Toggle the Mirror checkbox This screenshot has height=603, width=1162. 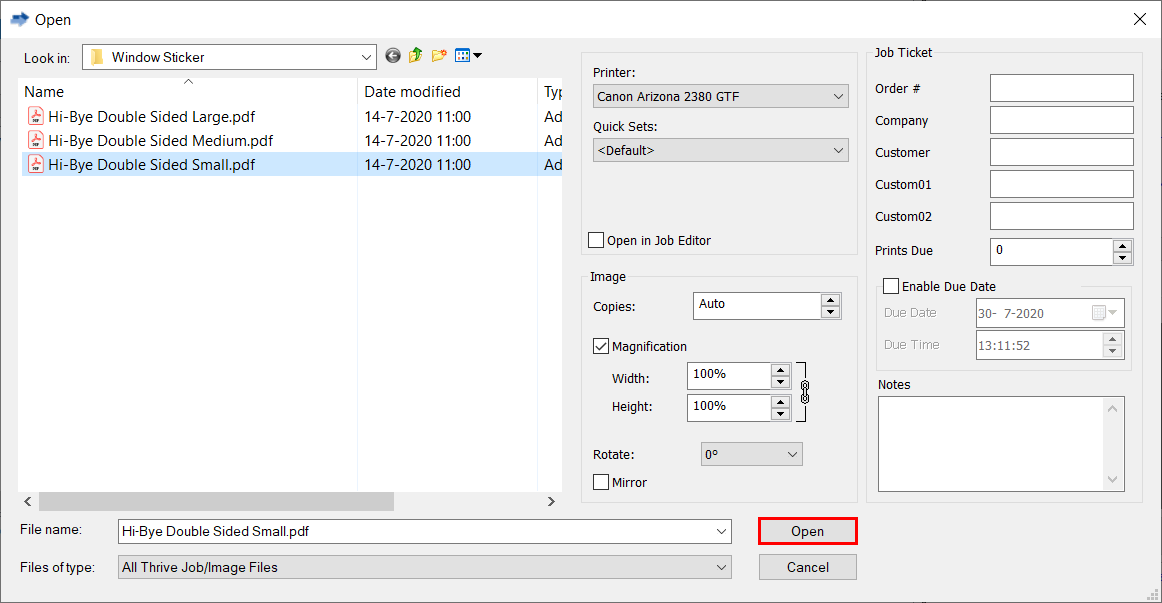click(x=601, y=483)
